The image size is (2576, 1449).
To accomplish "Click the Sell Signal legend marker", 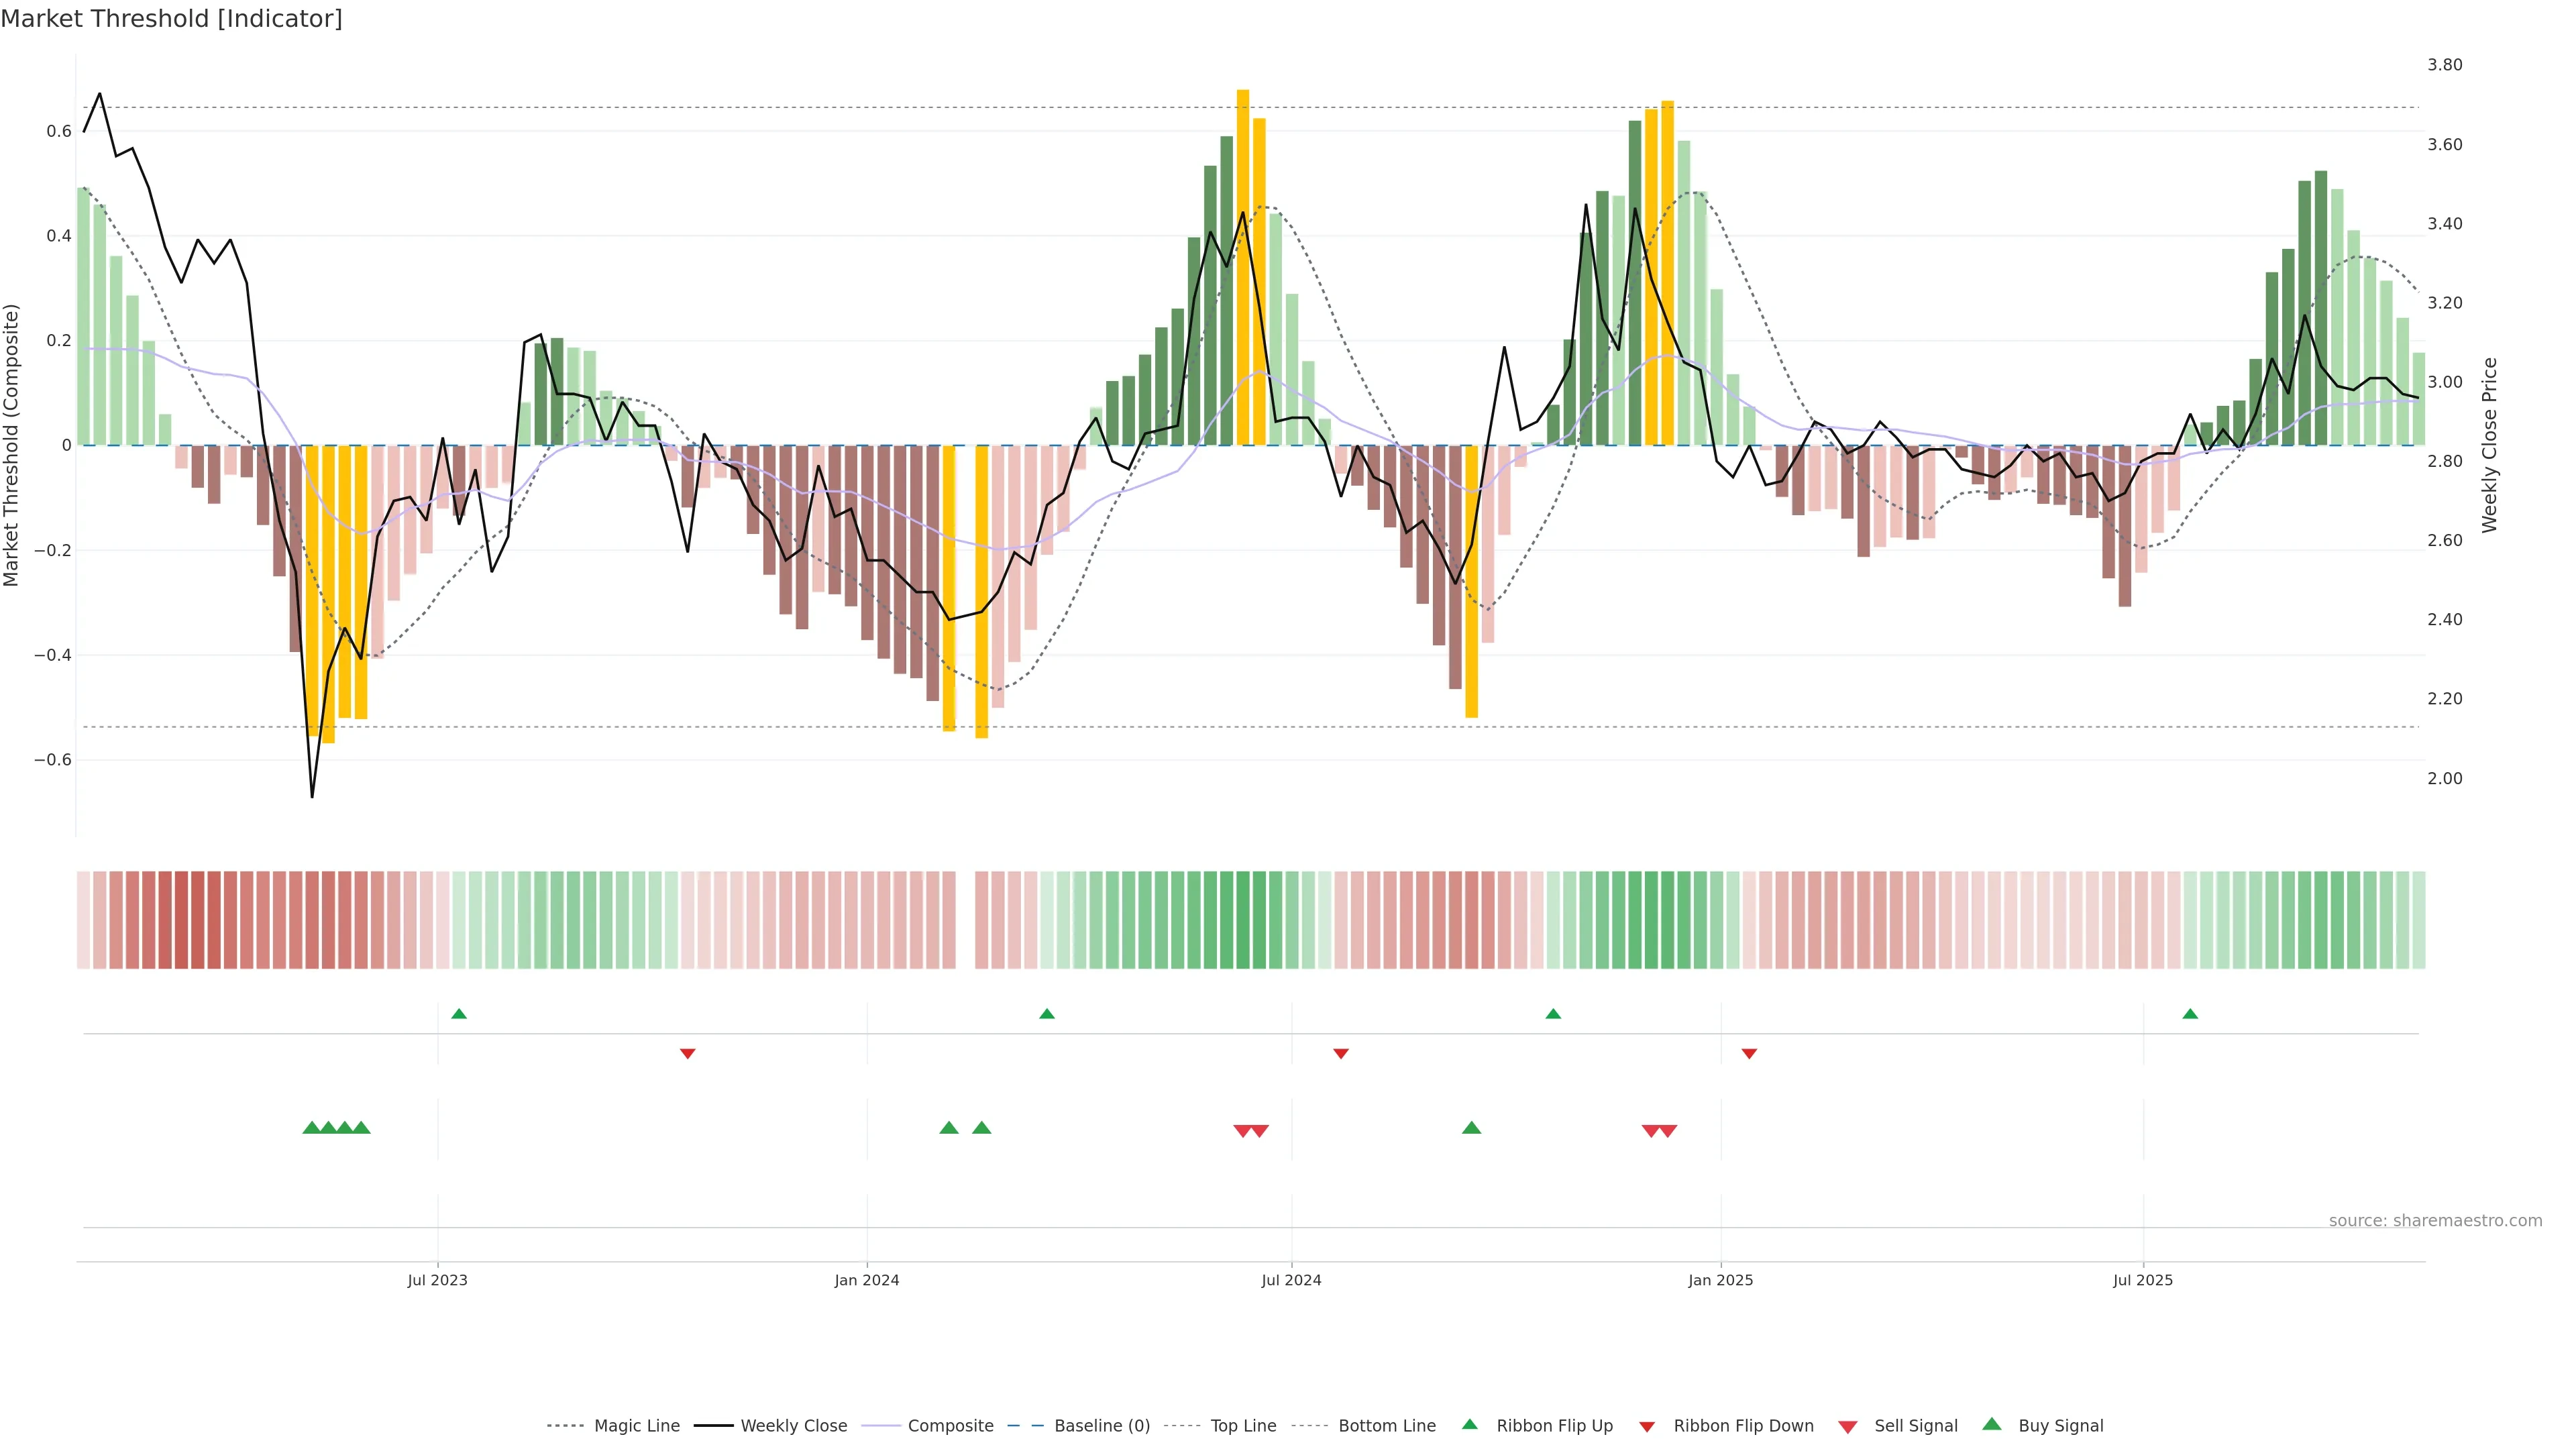I will click(1848, 1427).
